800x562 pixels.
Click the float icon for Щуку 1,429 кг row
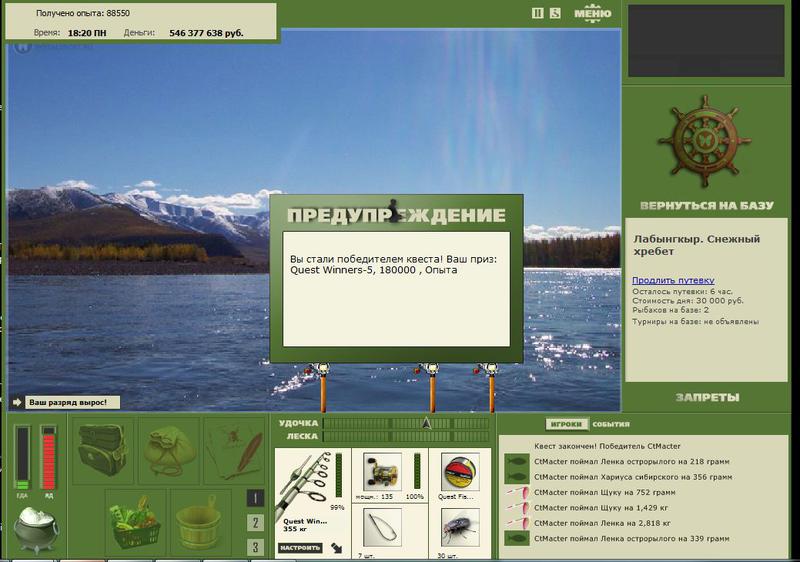coord(517,507)
